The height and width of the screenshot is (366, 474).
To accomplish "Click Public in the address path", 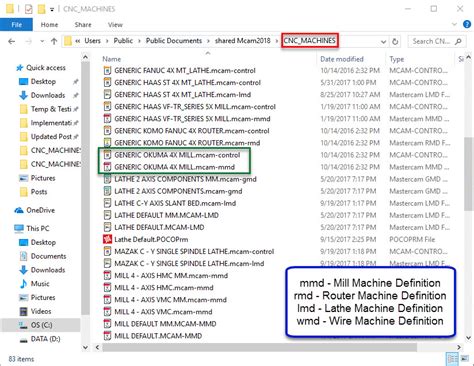I will (x=123, y=41).
